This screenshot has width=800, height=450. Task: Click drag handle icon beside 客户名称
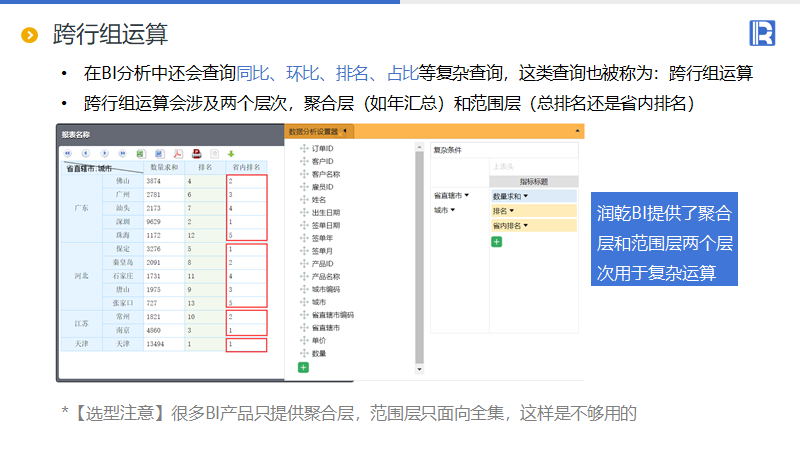click(x=304, y=173)
